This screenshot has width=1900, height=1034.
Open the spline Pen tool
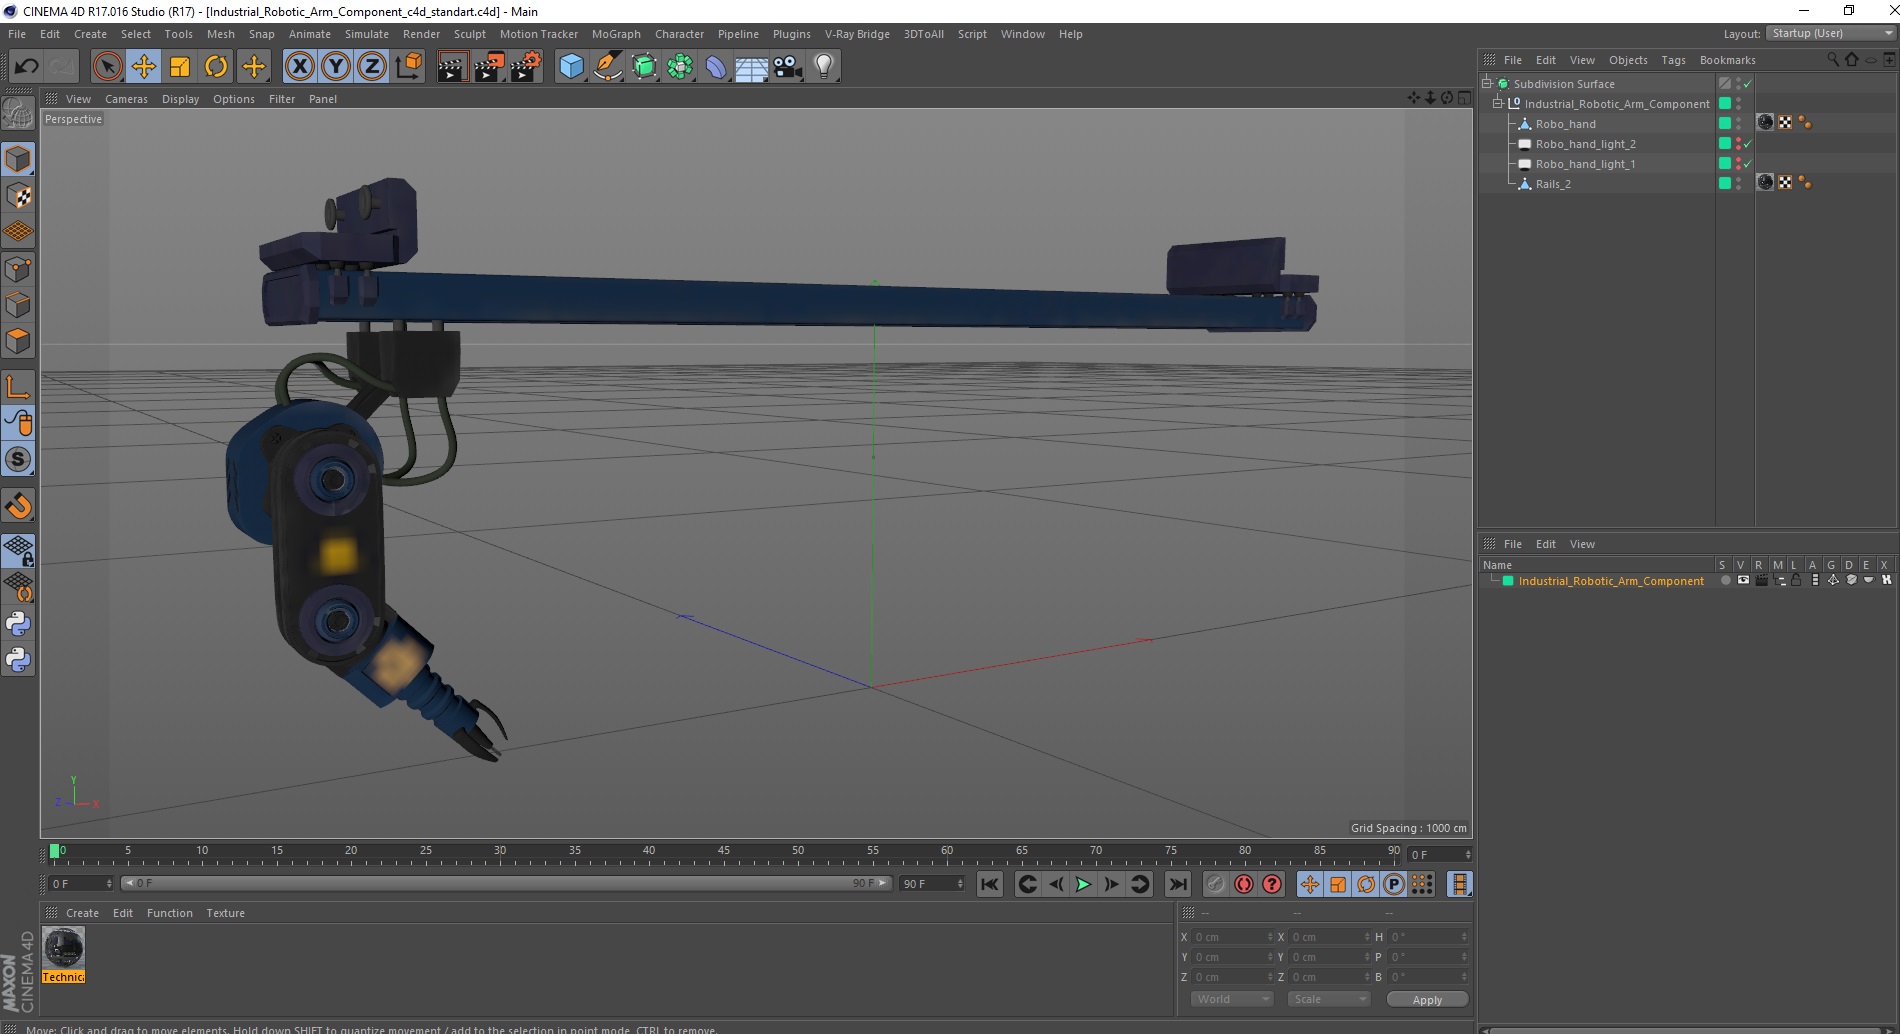click(608, 67)
